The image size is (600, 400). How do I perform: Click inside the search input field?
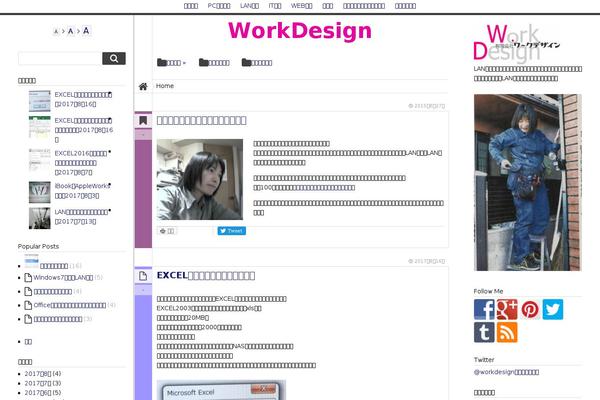pos(60,58)
